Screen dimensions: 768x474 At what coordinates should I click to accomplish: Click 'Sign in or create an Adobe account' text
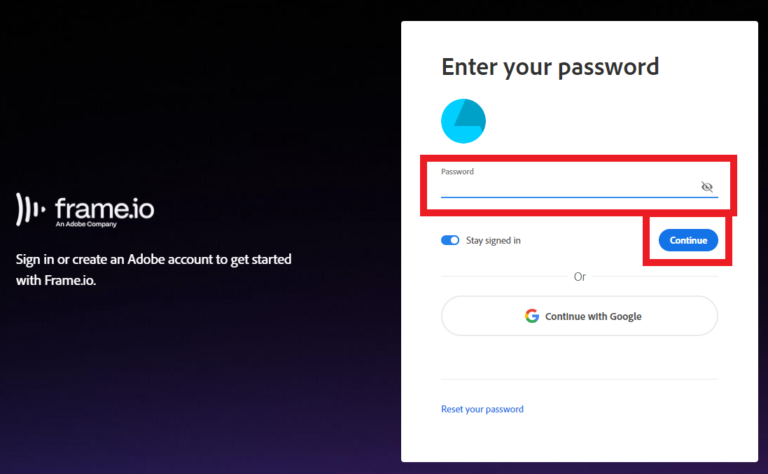click(154, 260)
